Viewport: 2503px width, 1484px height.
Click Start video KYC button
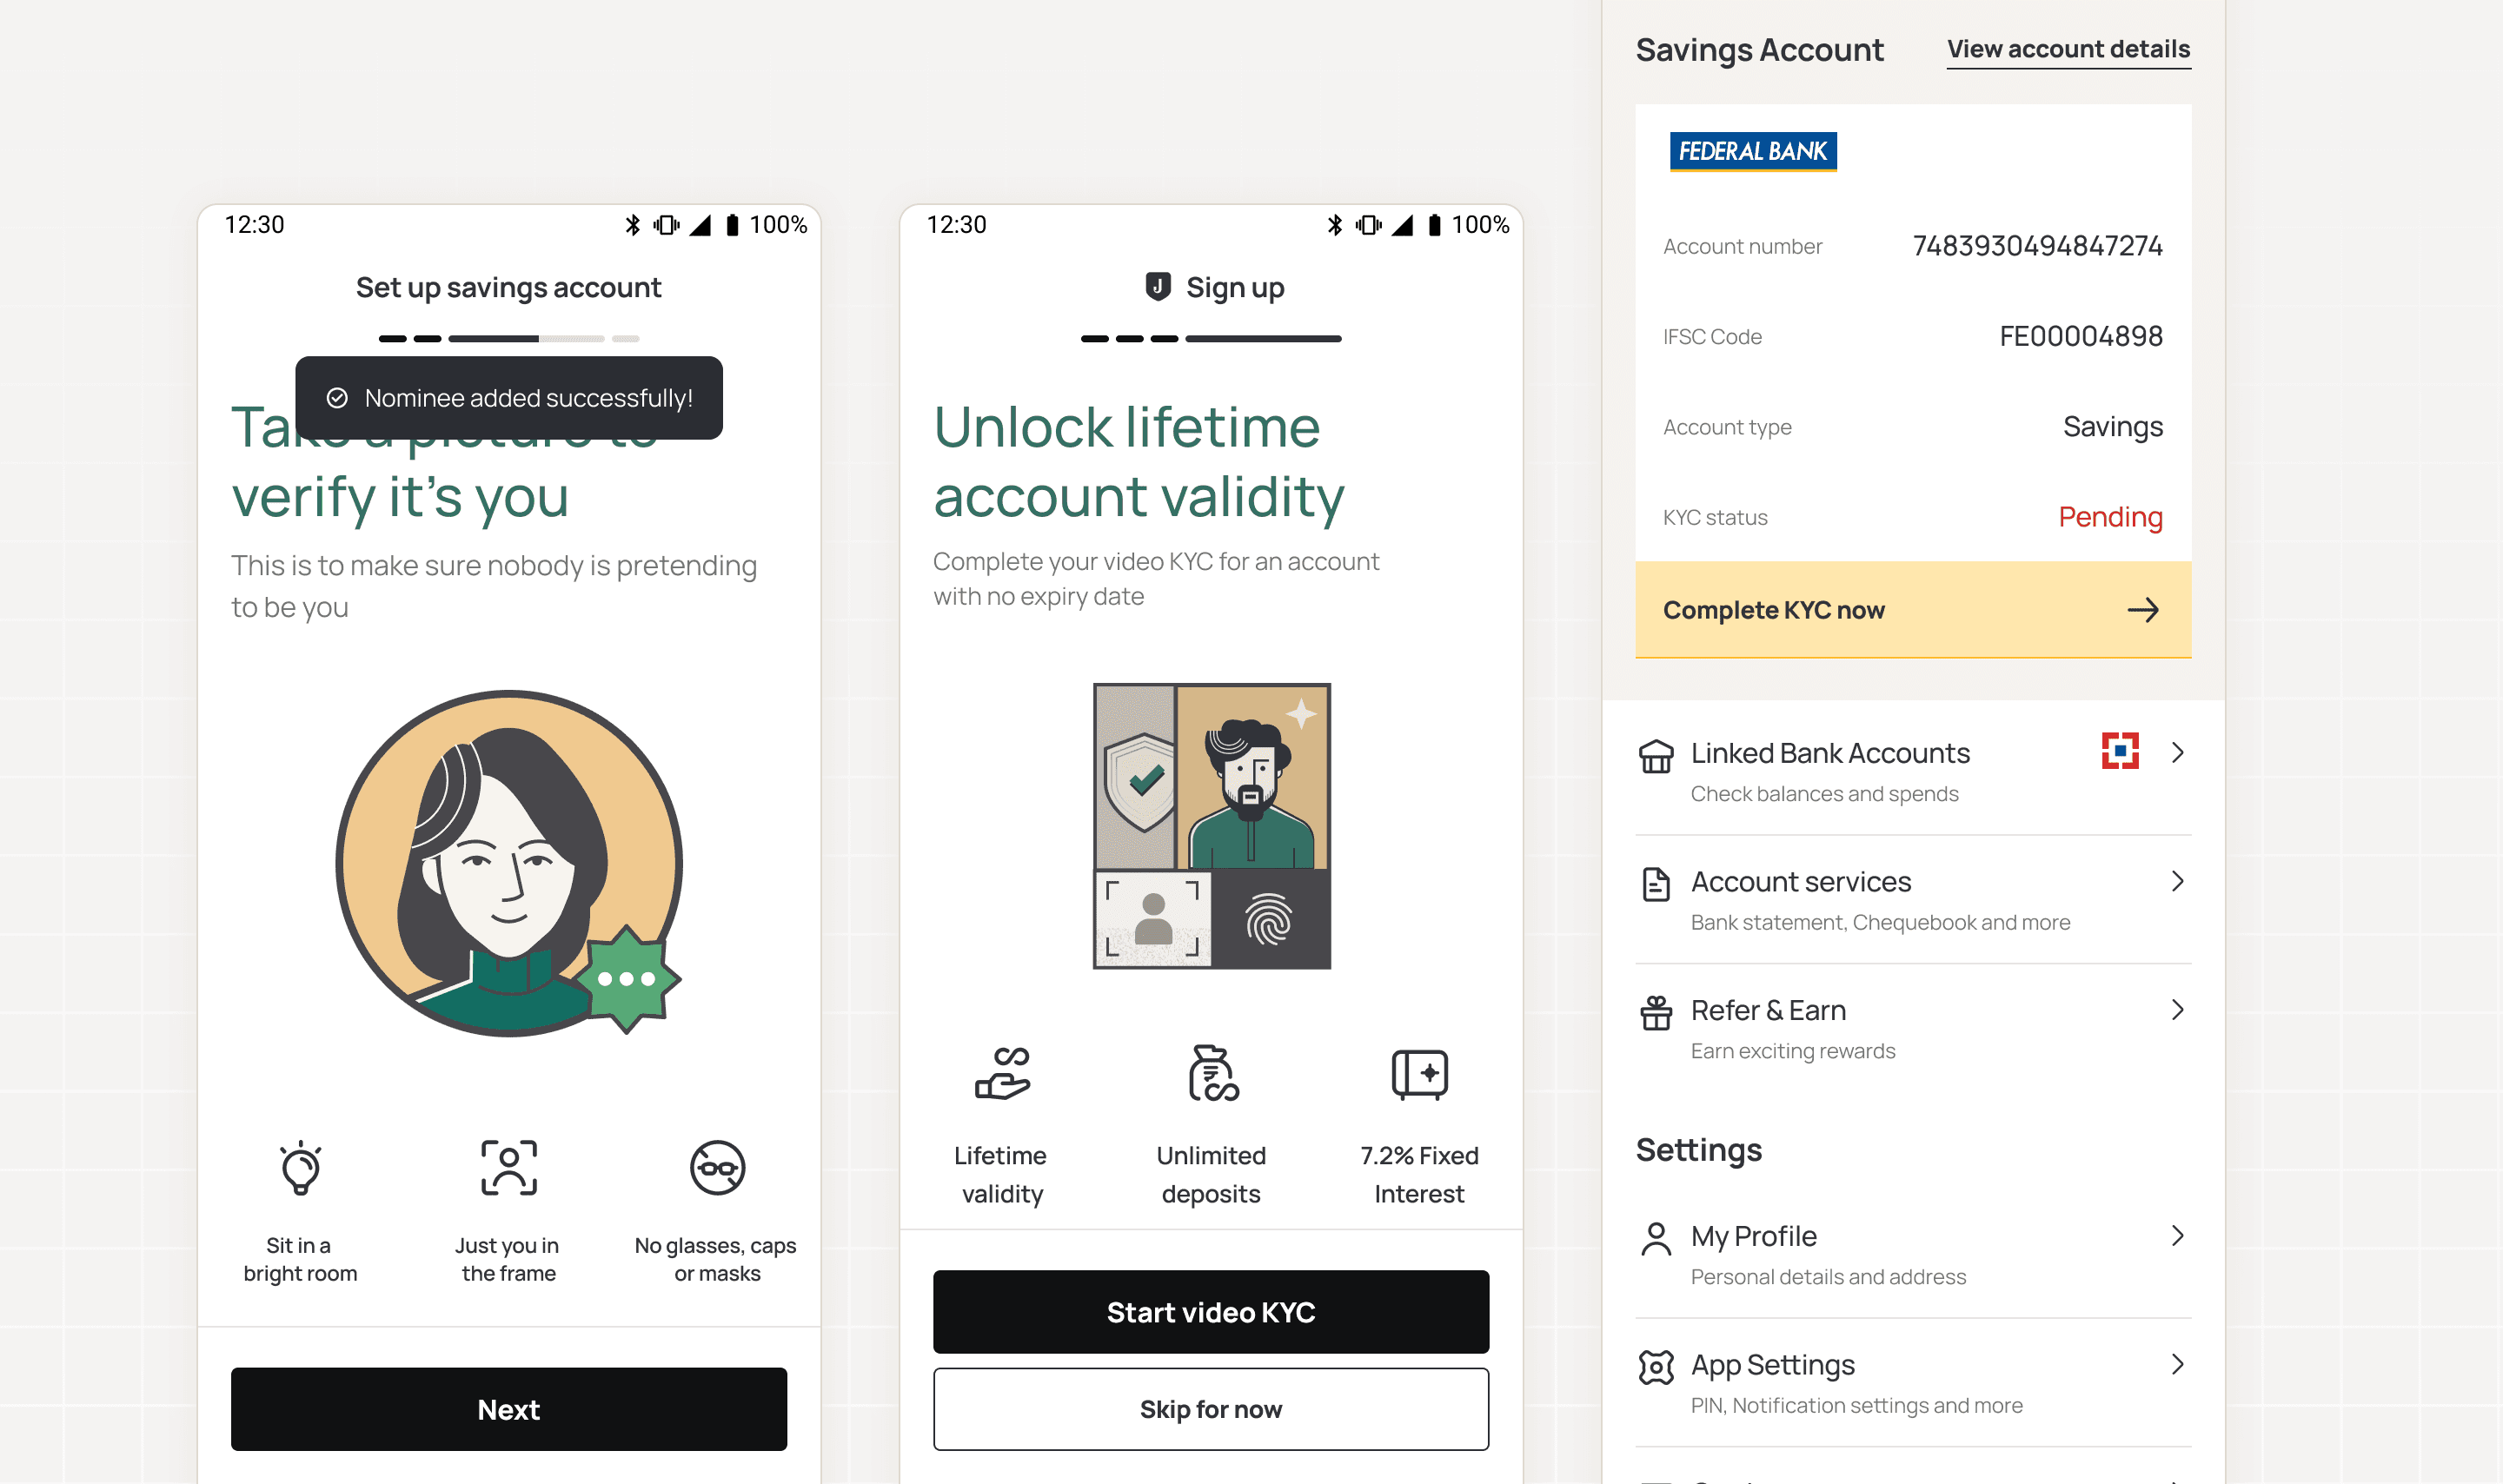(1210, 1312)
